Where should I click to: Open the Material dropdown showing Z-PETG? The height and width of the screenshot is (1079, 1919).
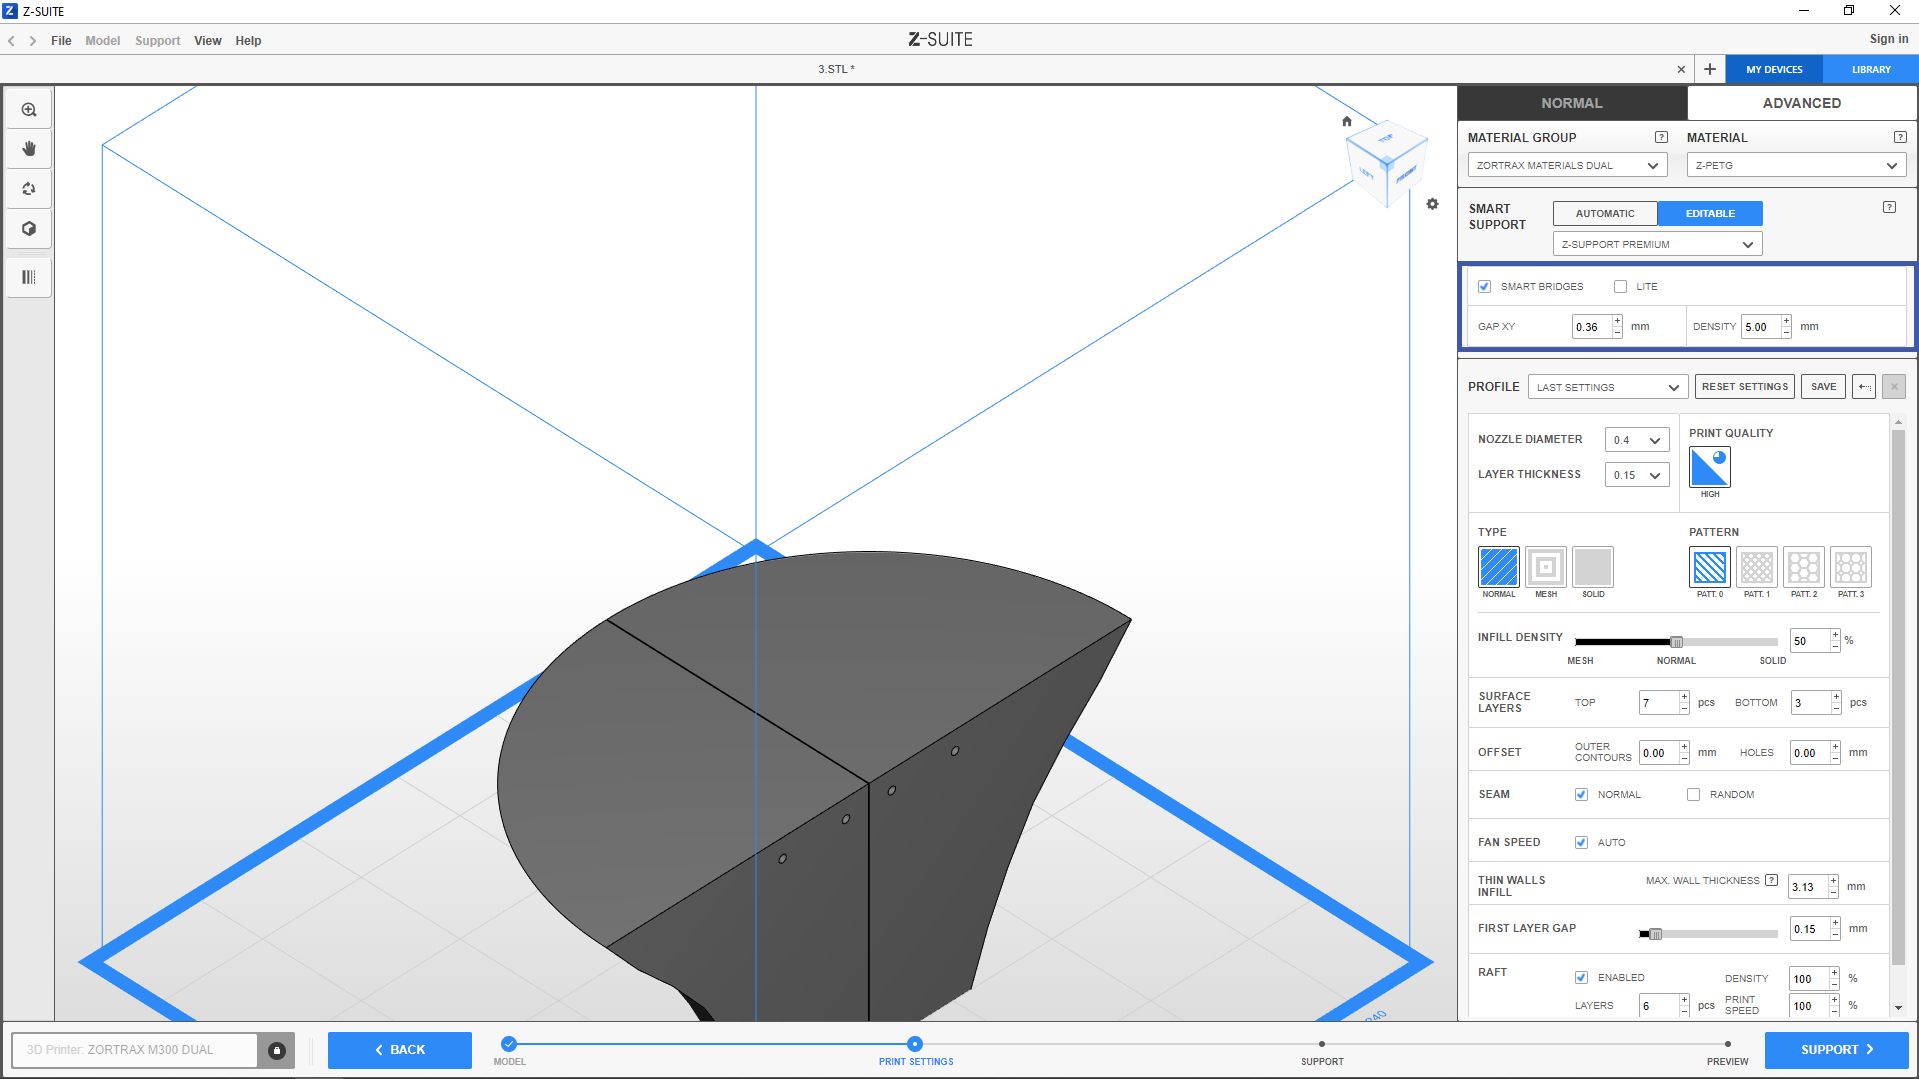[1795, 166]
